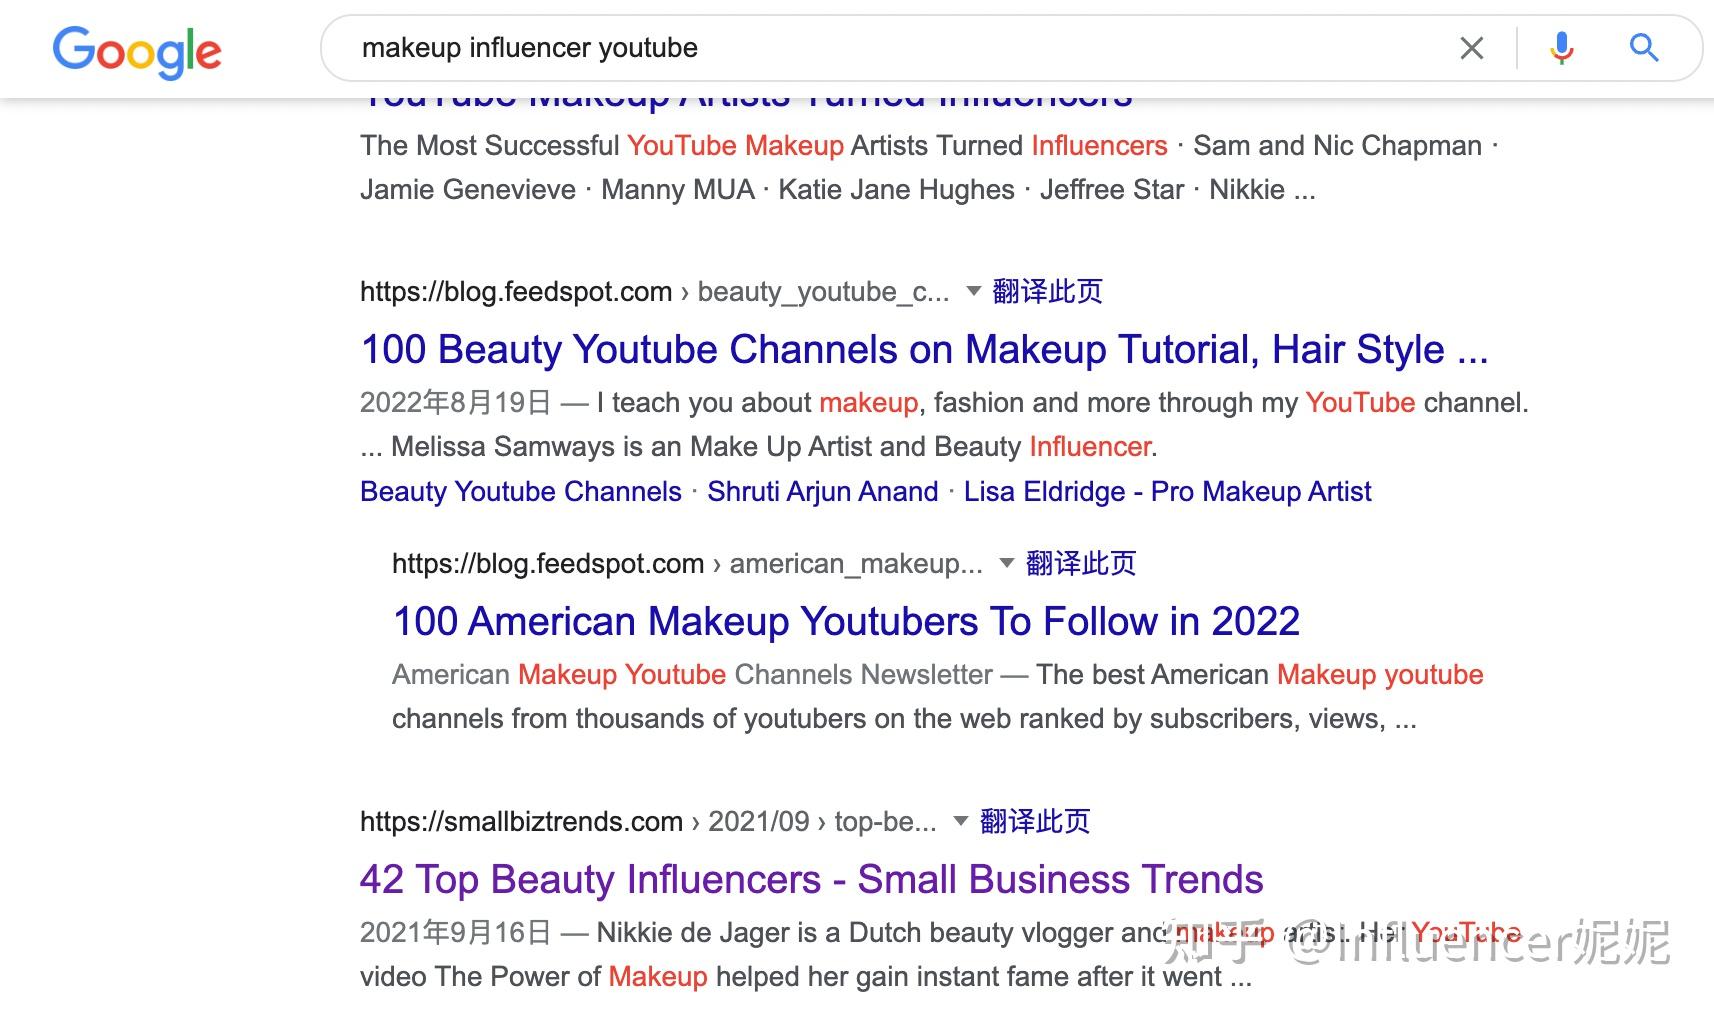Click the snippet text 'Nikkie de Jager is a Dutch beauty vlogger'
The width and height of the screenshot is (1714, 1010).
(855, 933)
